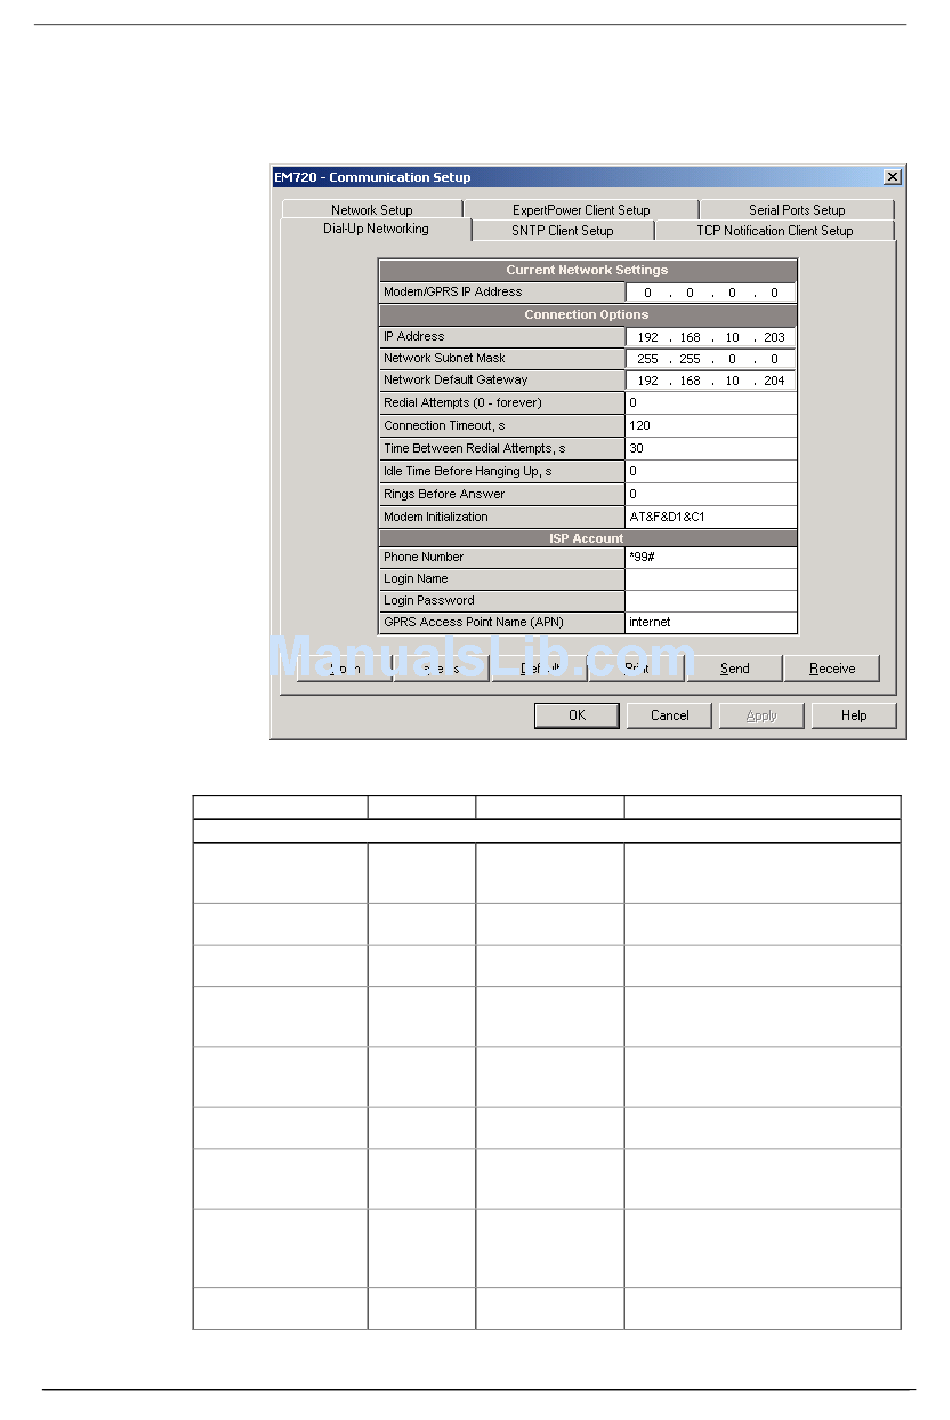Edit the Network Default Gateway field

(711, 380)
